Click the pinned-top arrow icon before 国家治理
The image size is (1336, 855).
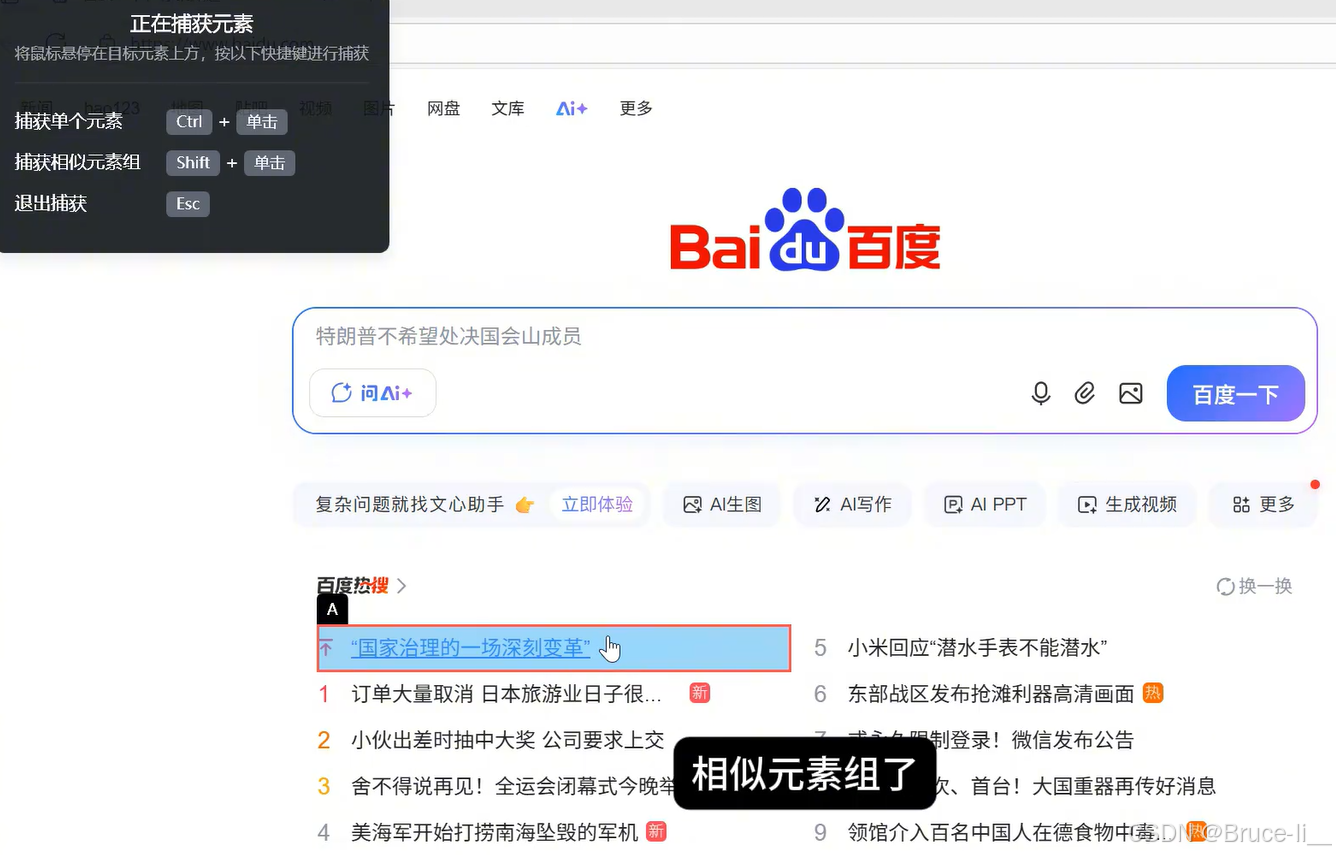point(325,648)
